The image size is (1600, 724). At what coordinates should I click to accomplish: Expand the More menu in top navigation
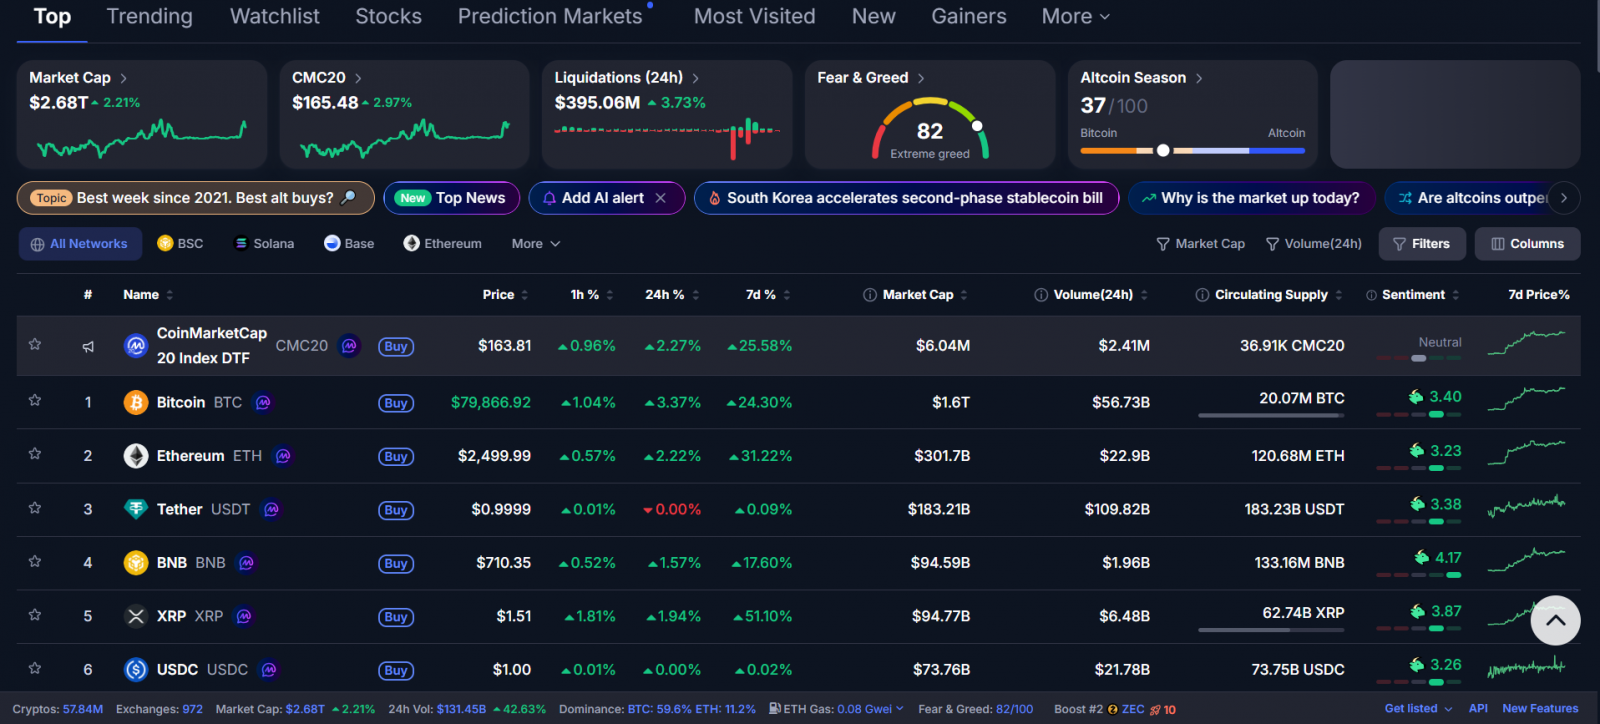(1076, 17)
